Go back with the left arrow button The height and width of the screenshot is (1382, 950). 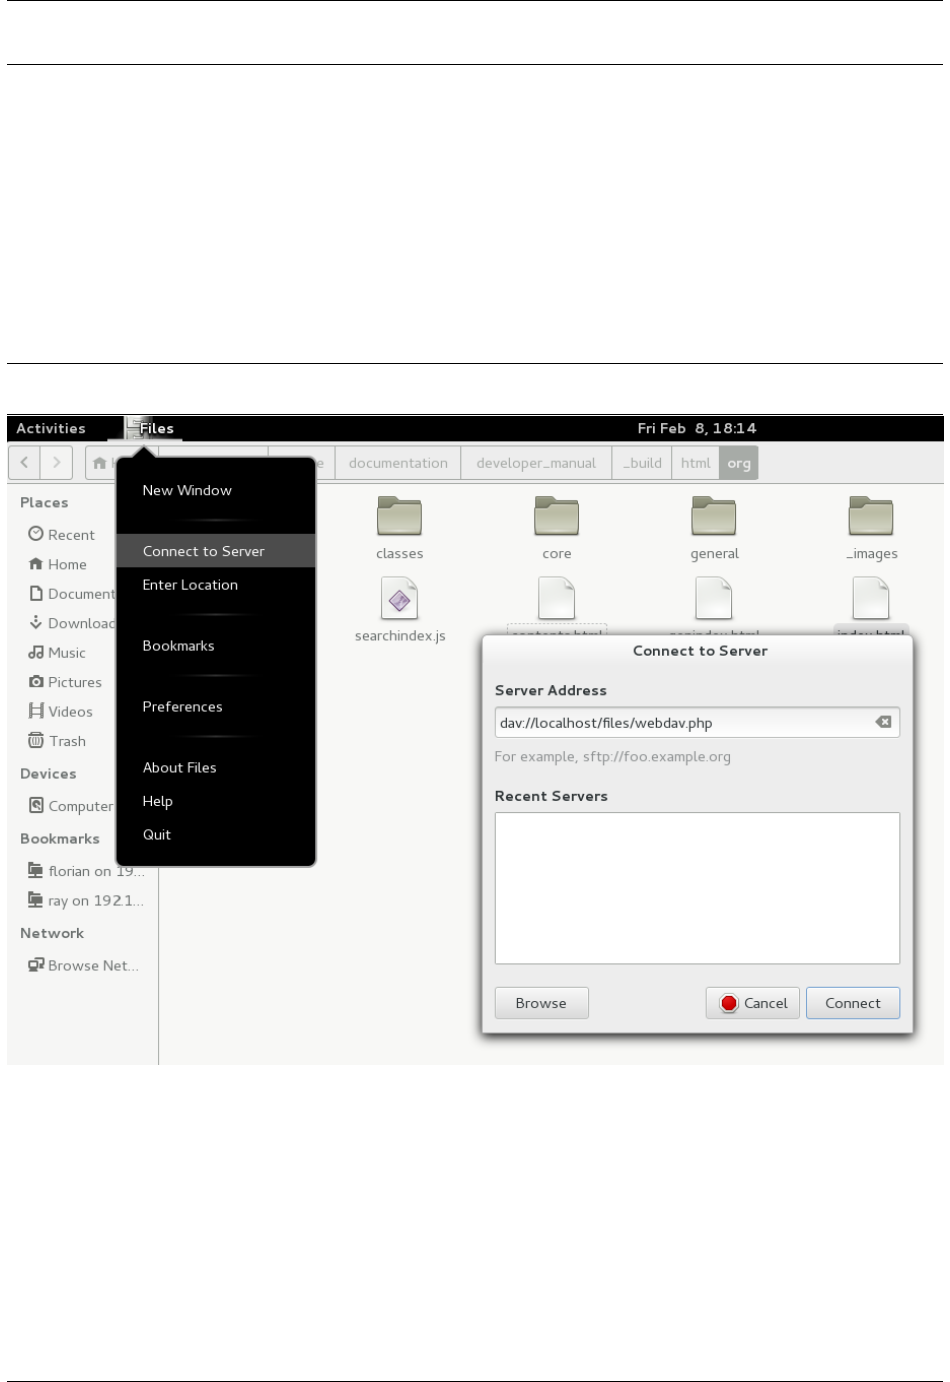[25, 463]
